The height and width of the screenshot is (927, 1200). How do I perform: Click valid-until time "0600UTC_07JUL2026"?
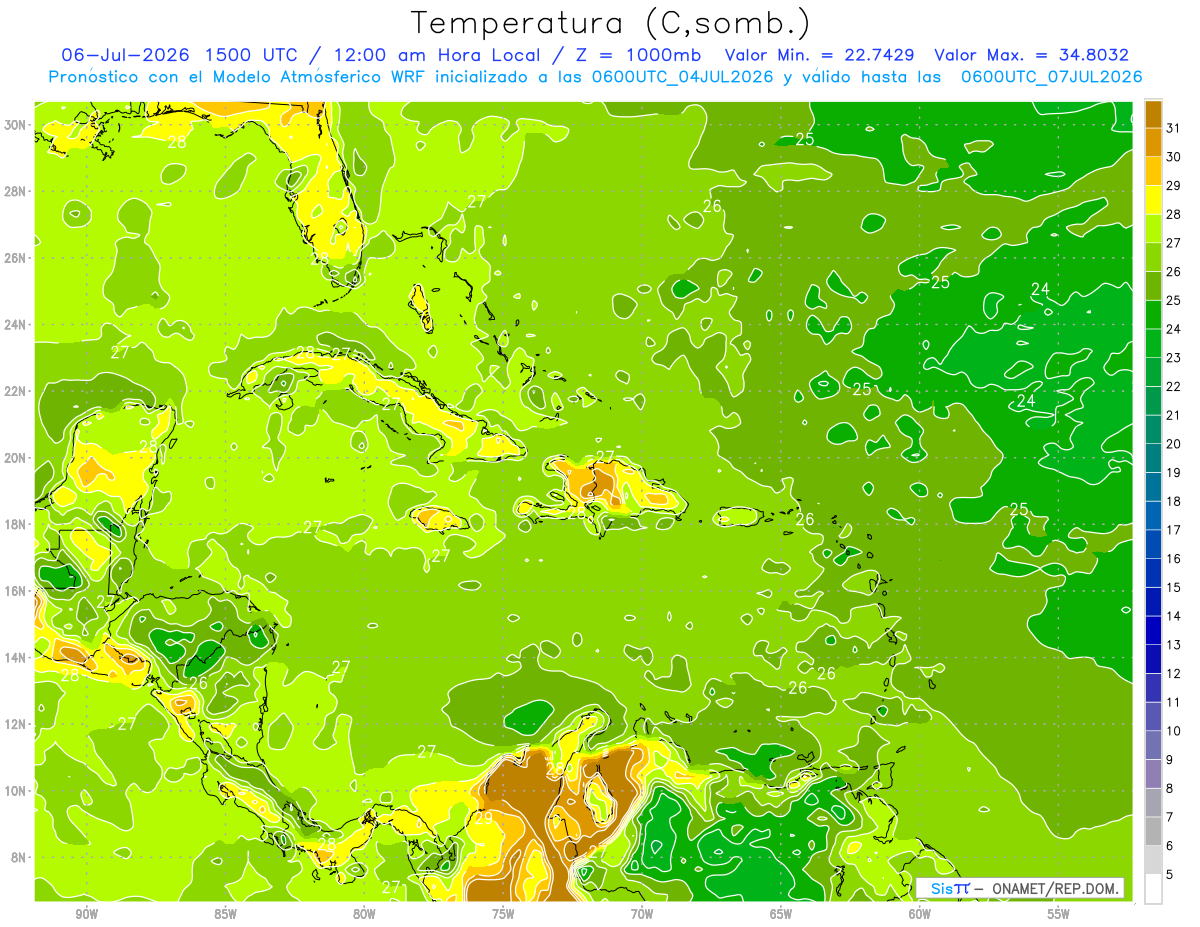pyautogui.click(x=1051, y=76)
